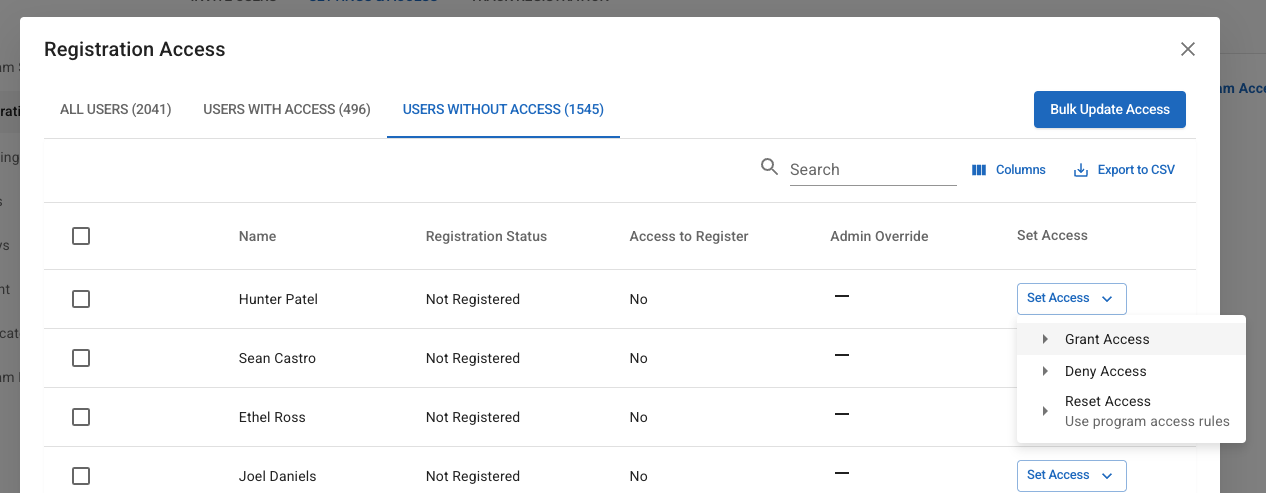Expand the Reset Access submenu arrow
The image size is (1266, 493).
[1045, 411]
